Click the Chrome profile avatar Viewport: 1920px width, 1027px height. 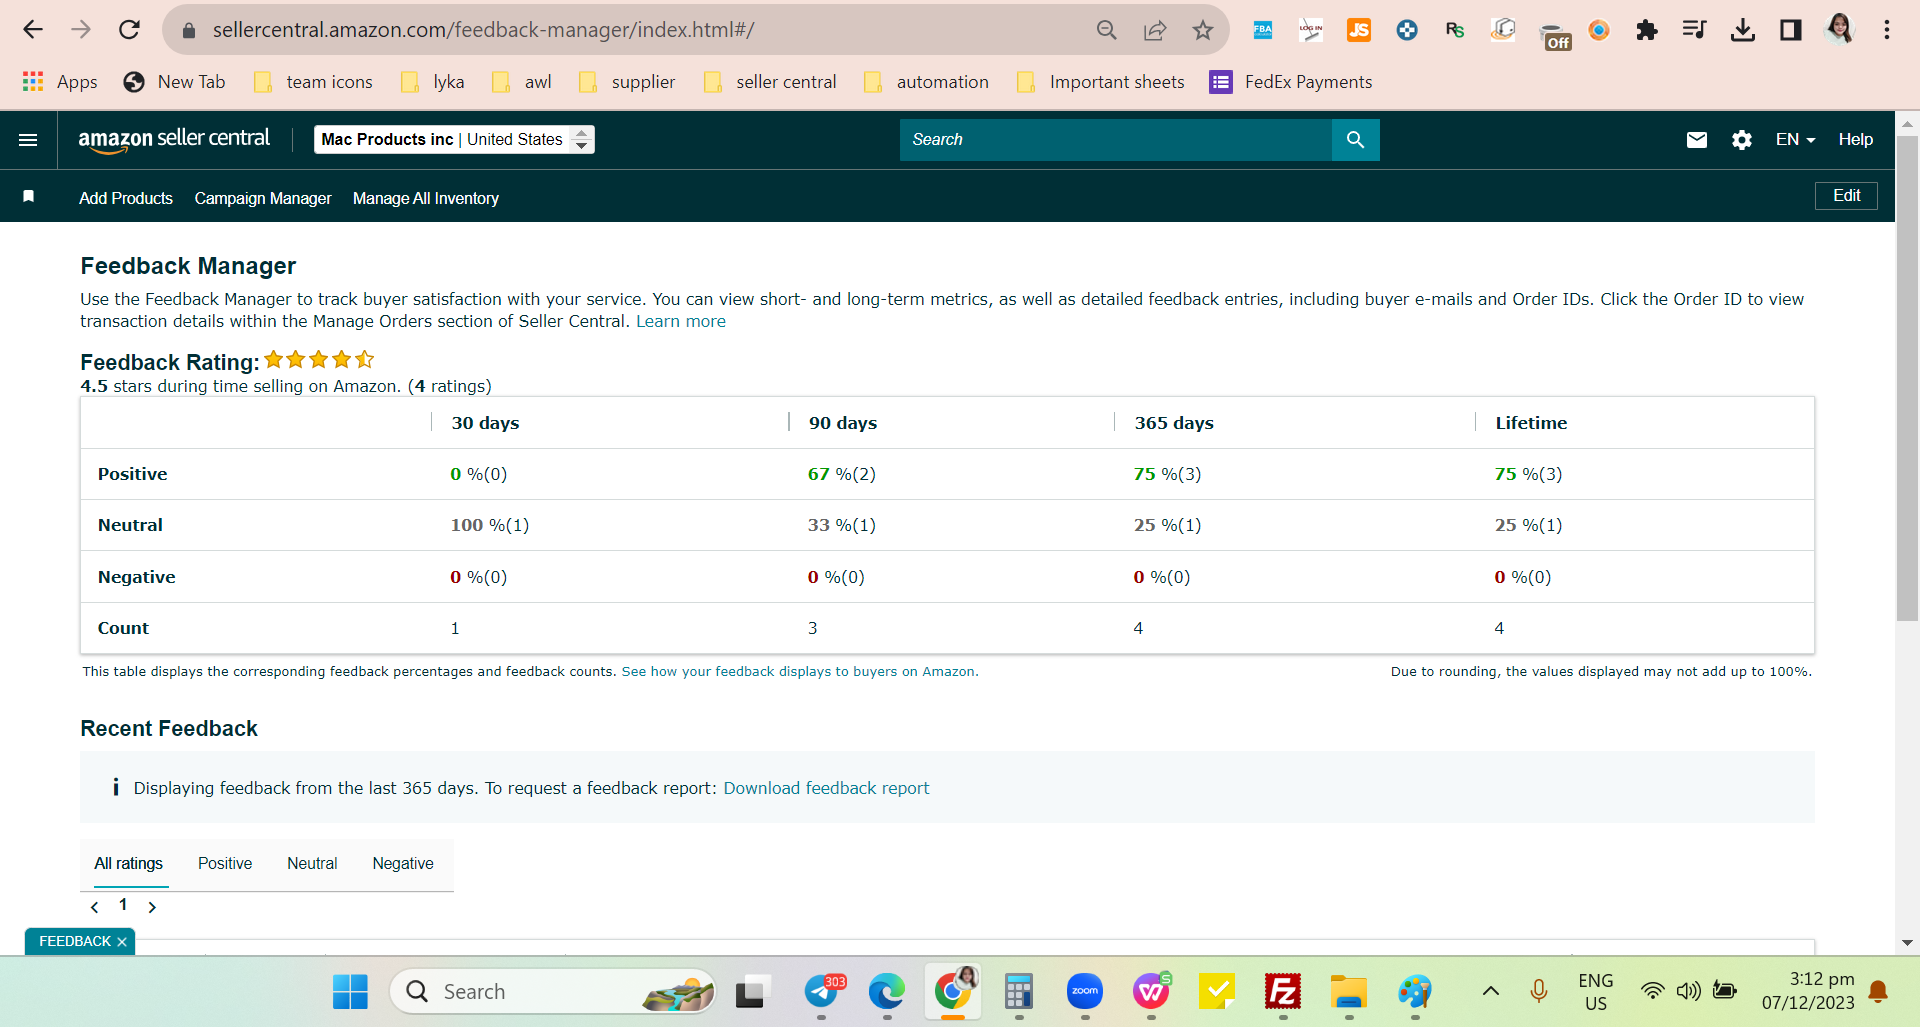click(1839, 30)
